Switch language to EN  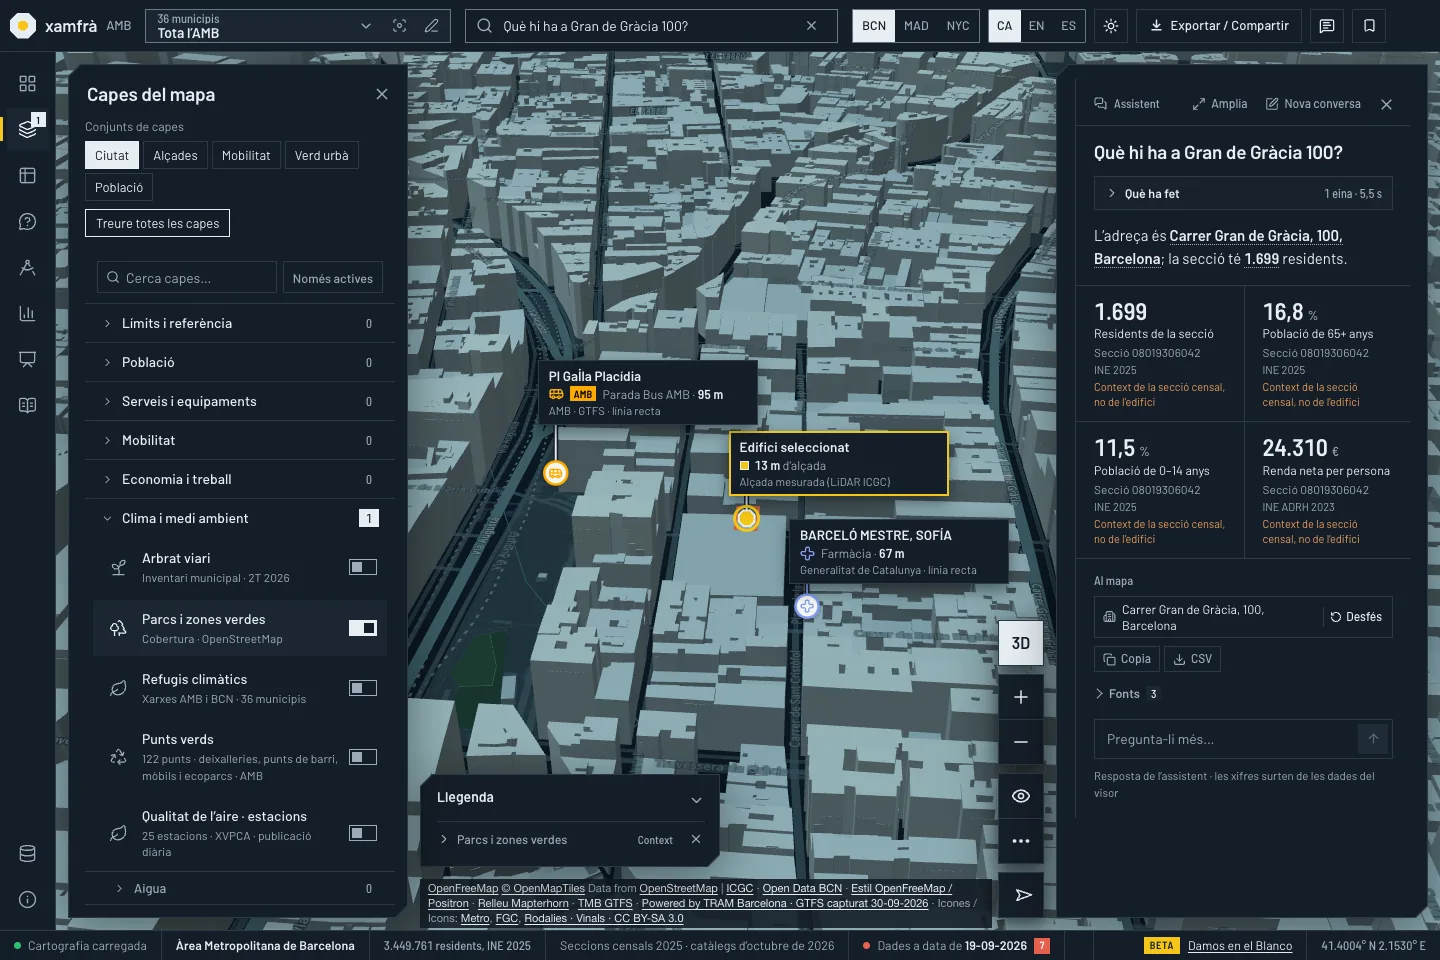(x=1036, y=26)
